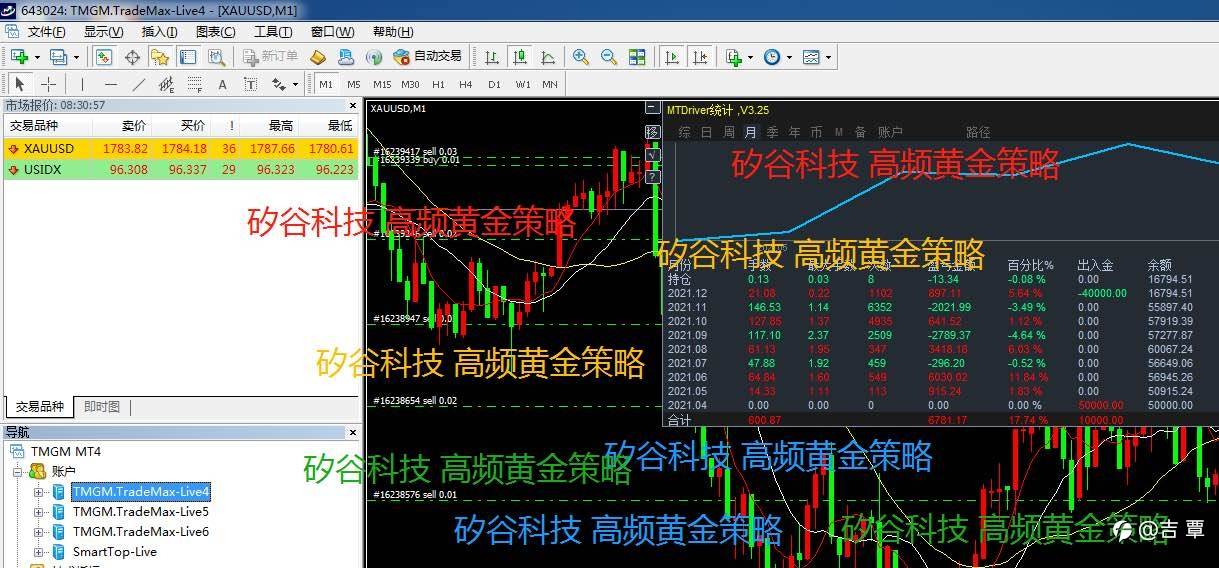This screenshot has width=1219, height=568.
Task: Select 月 tab in MTDriver panel
Action: point(751,131)
